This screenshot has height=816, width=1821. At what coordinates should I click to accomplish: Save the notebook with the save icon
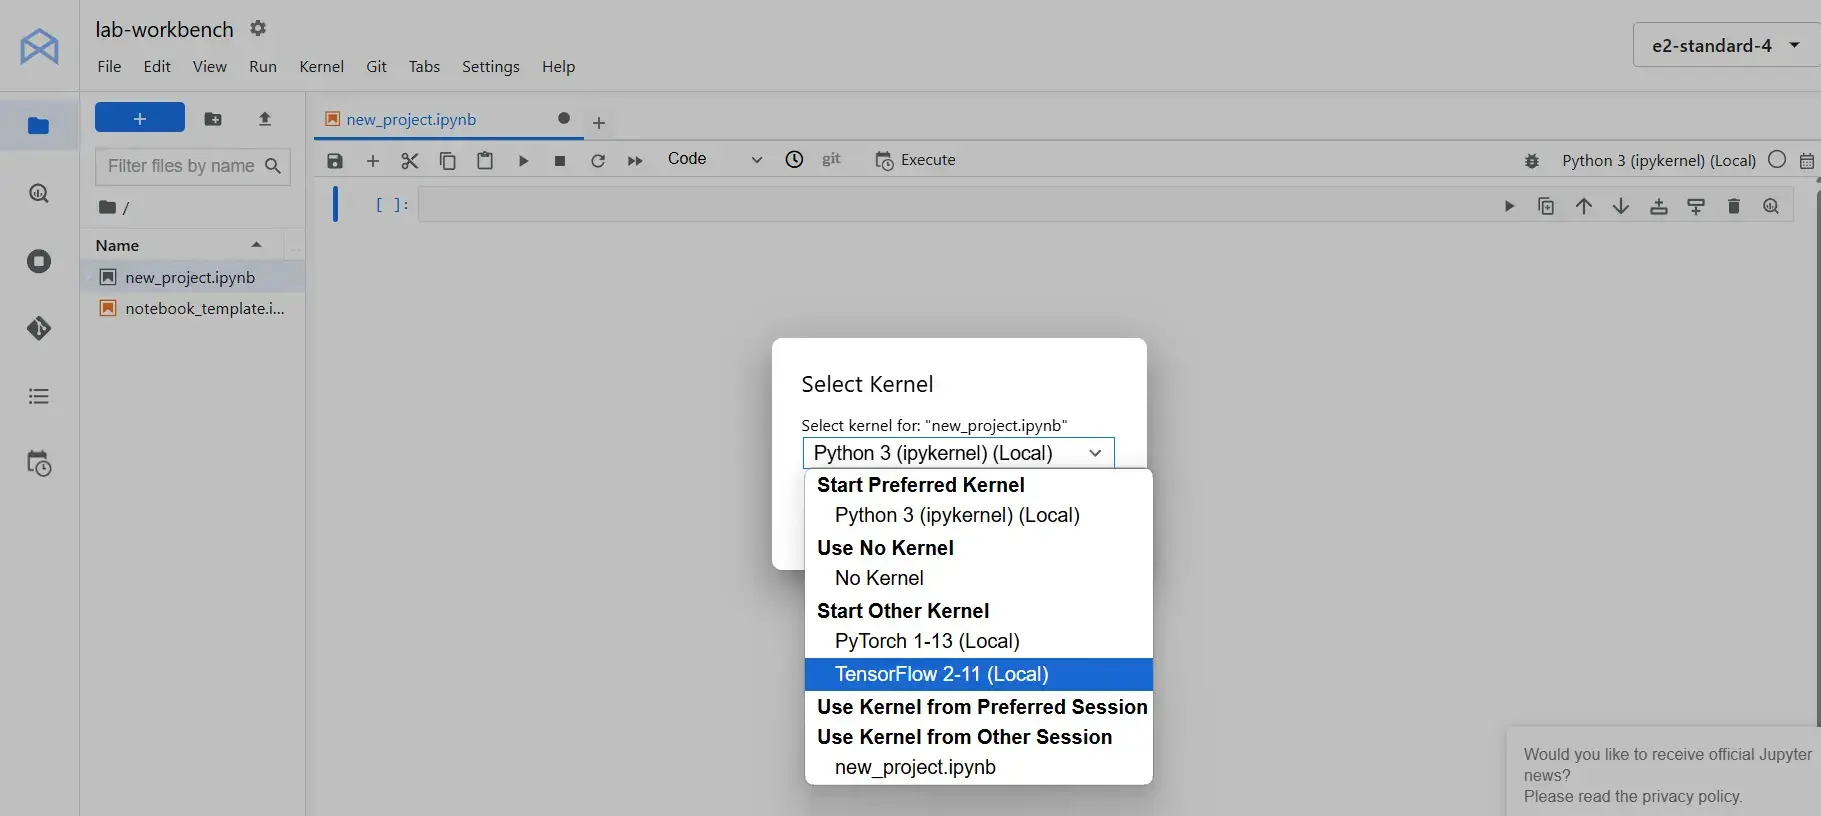tap(335, 161)
